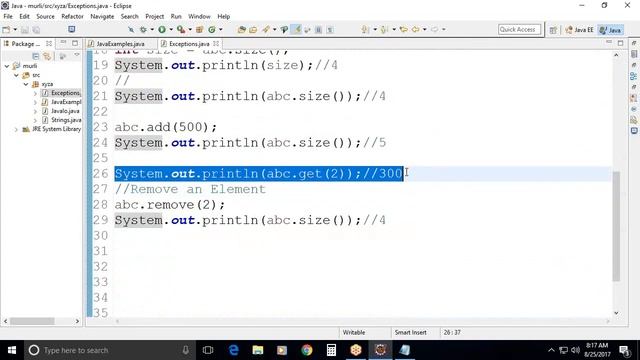The image size is (640, 360).
Task: Toggle Block Selection Mode in the toolbar
Action: 319,29
